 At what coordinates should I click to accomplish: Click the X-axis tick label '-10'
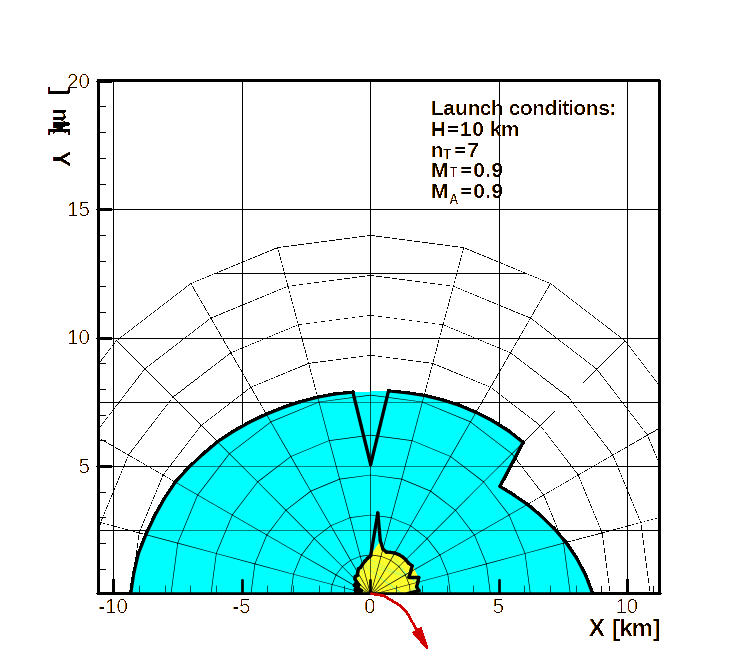(x=113, y=607)
